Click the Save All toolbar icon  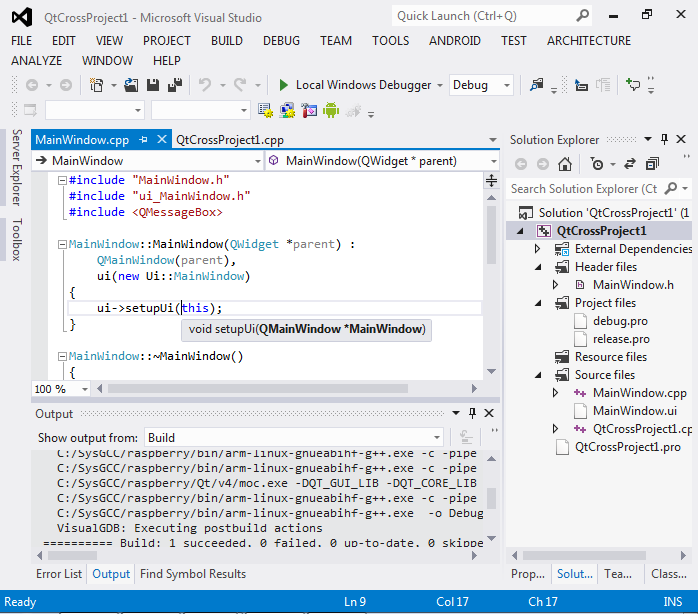click(175, 85)
